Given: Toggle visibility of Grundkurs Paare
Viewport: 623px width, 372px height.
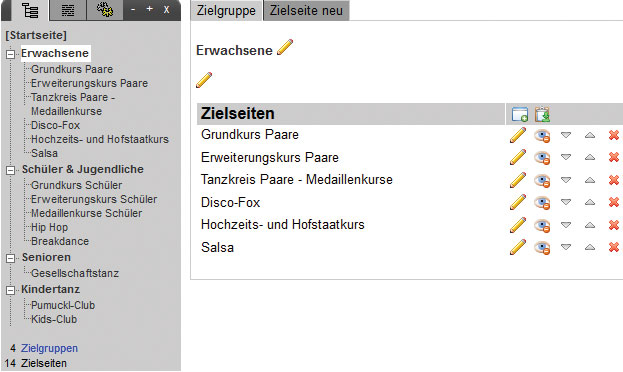Looking at the screenshot, I should (542, 136).
